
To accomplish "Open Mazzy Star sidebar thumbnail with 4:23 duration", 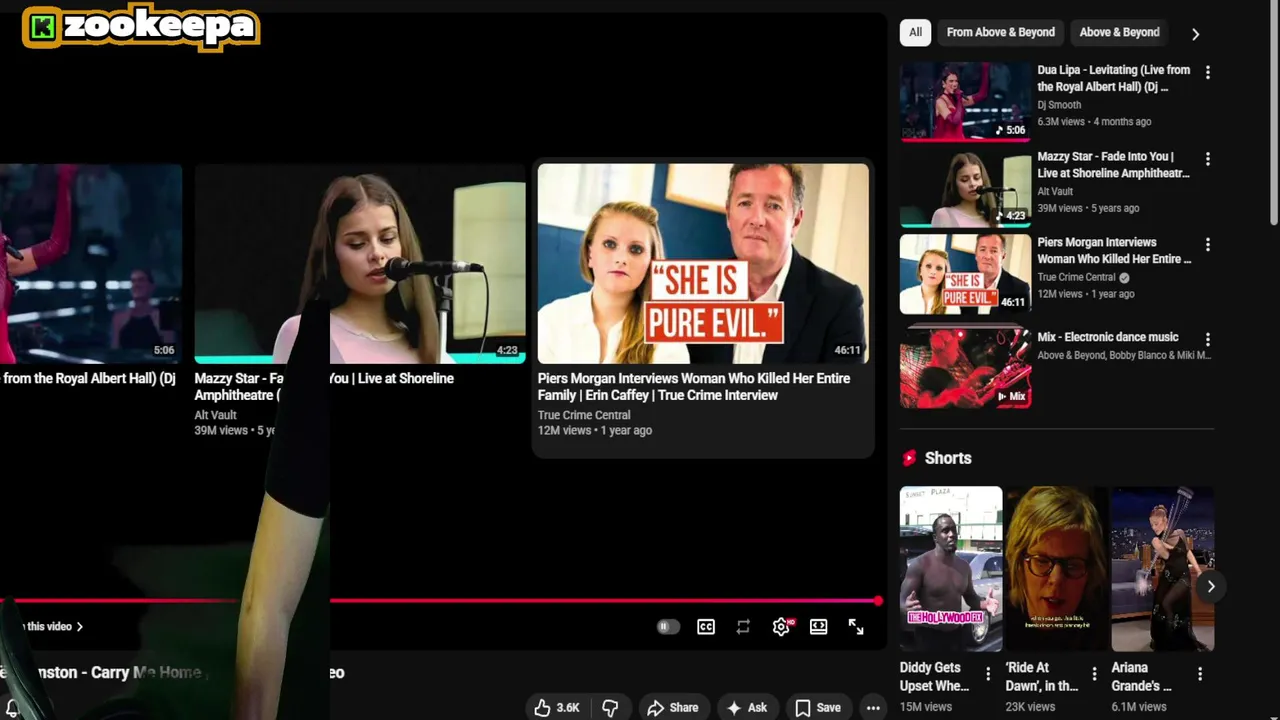I will tap(965, 188).
